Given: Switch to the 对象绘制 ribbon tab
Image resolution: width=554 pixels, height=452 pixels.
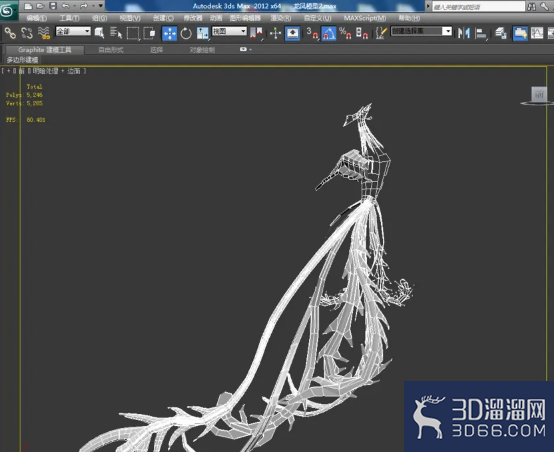Looking at the screenshot, I should (202, 50).
